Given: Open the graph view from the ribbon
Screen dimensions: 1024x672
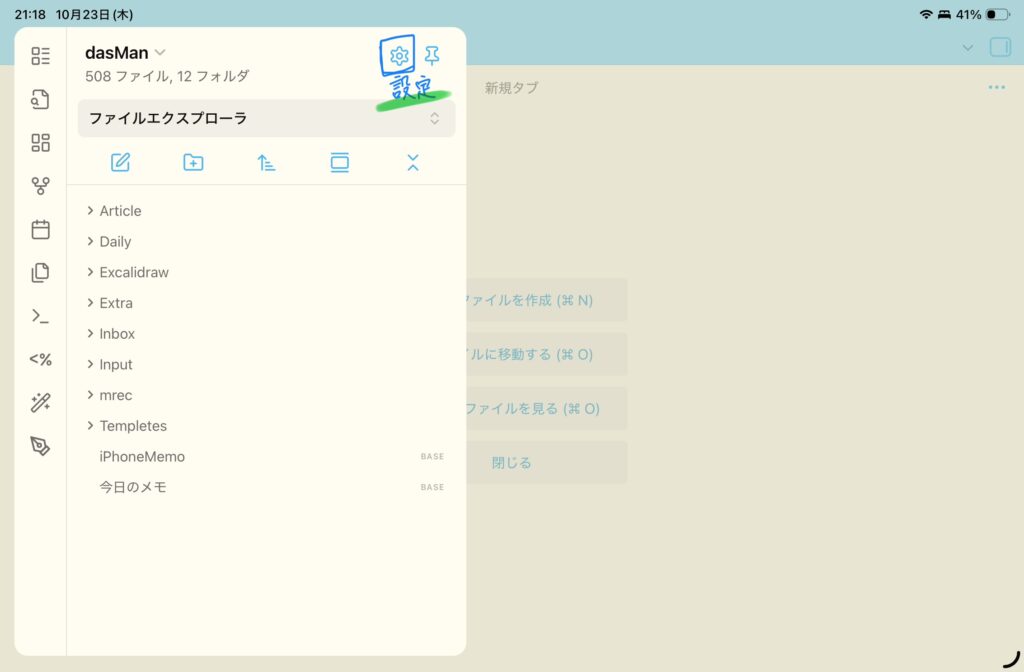Looking at the screenshot, I should click(x=40, y=186).
